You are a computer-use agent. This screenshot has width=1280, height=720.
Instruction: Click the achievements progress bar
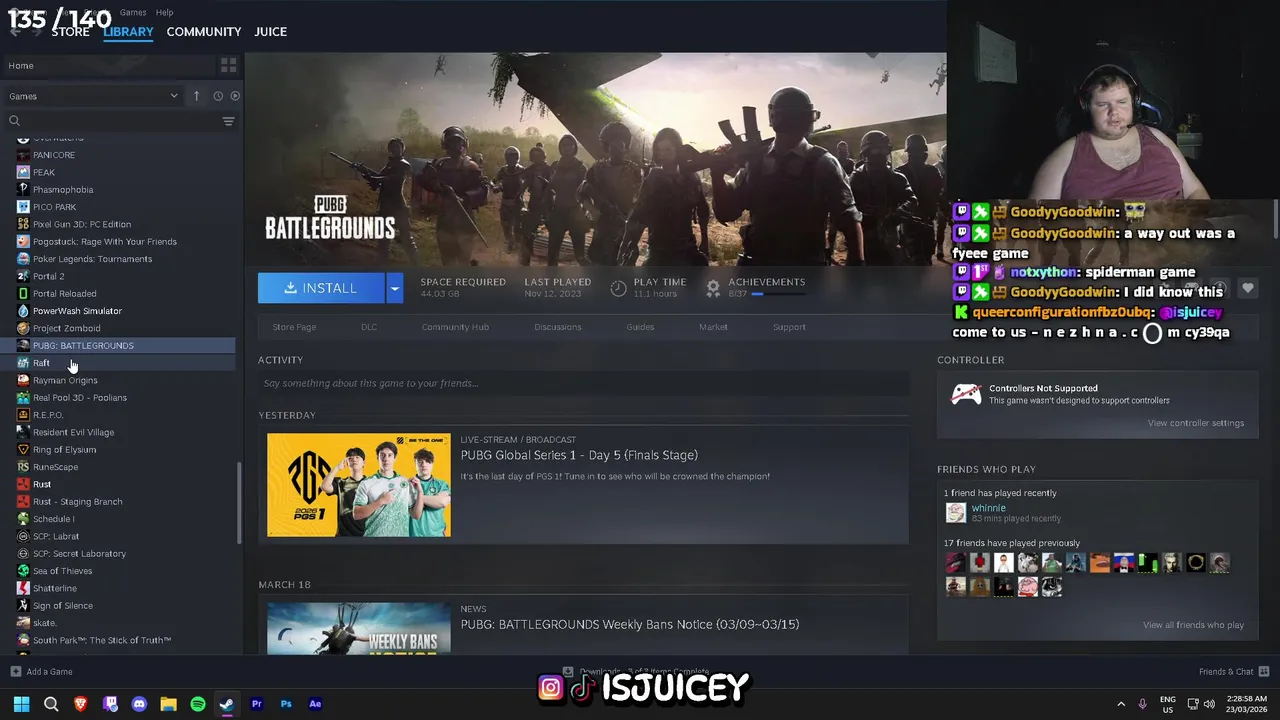(x=780, y=294)
